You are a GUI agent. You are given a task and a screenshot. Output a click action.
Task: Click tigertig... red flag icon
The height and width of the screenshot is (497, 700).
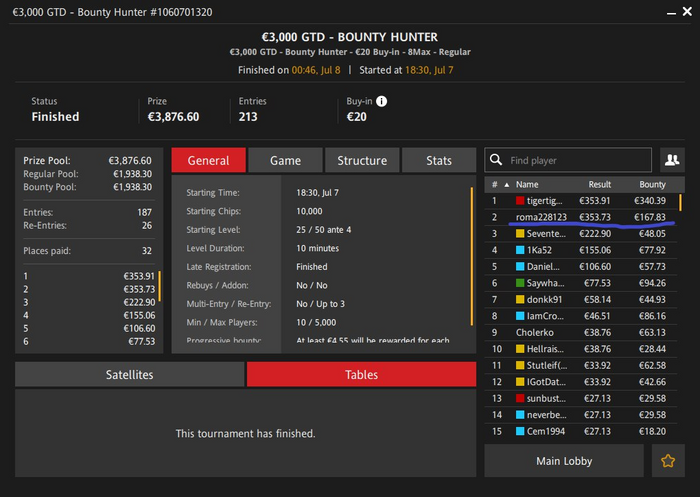(x=520, y=200)
